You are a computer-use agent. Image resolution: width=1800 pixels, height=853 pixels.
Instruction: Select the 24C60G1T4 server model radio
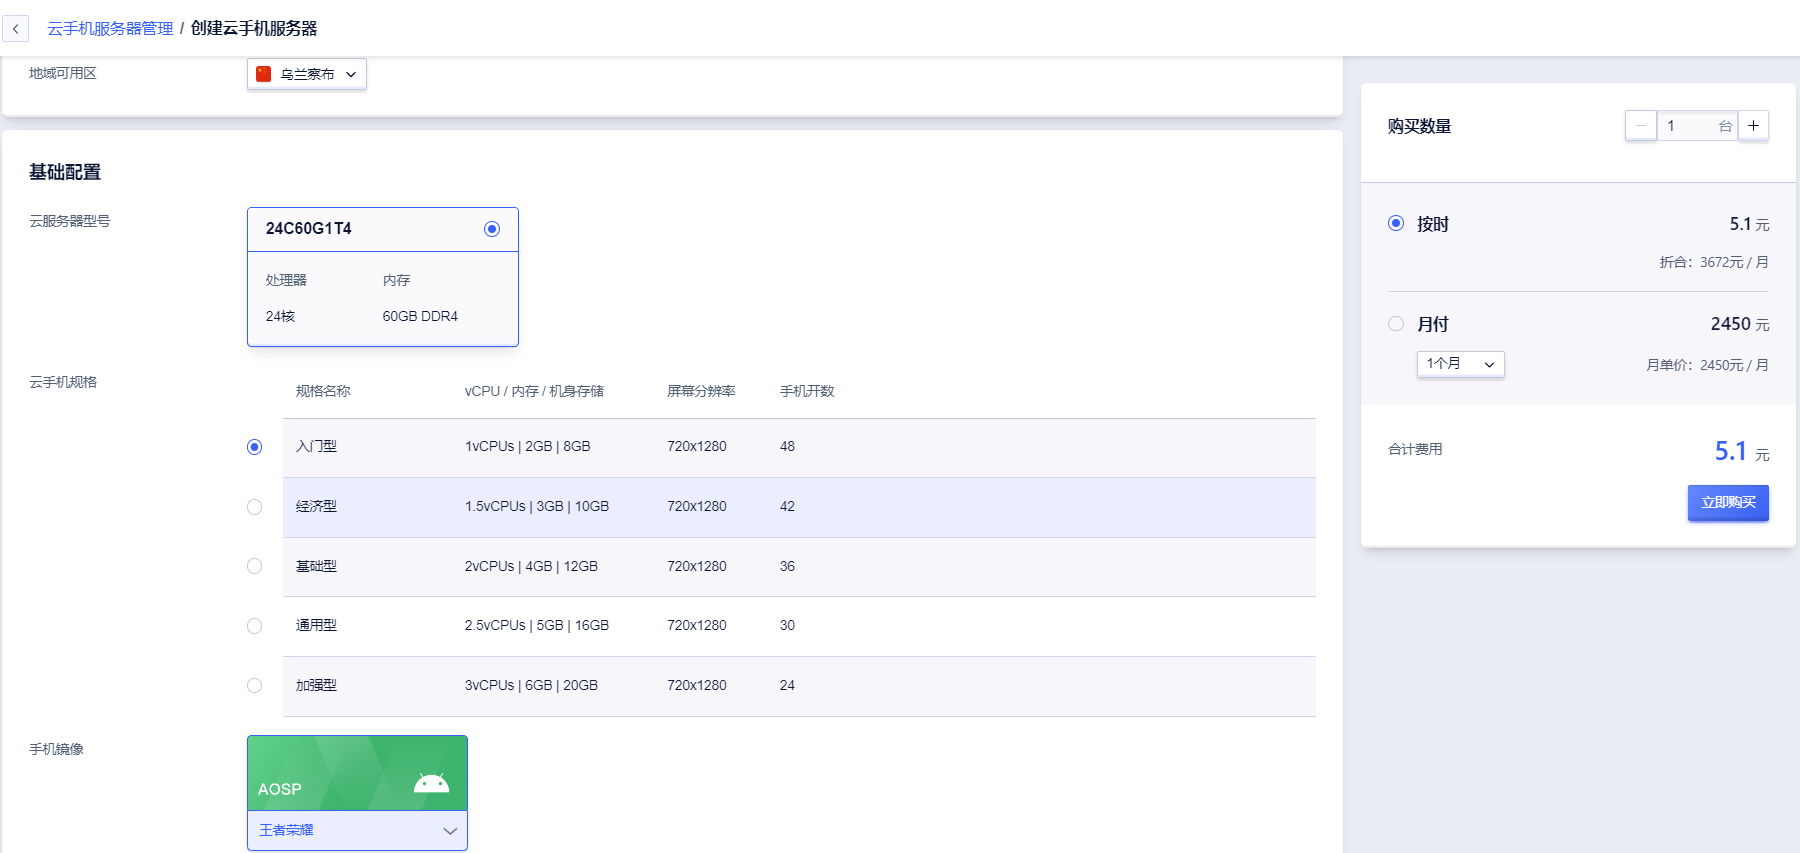[x=491, y=229]
